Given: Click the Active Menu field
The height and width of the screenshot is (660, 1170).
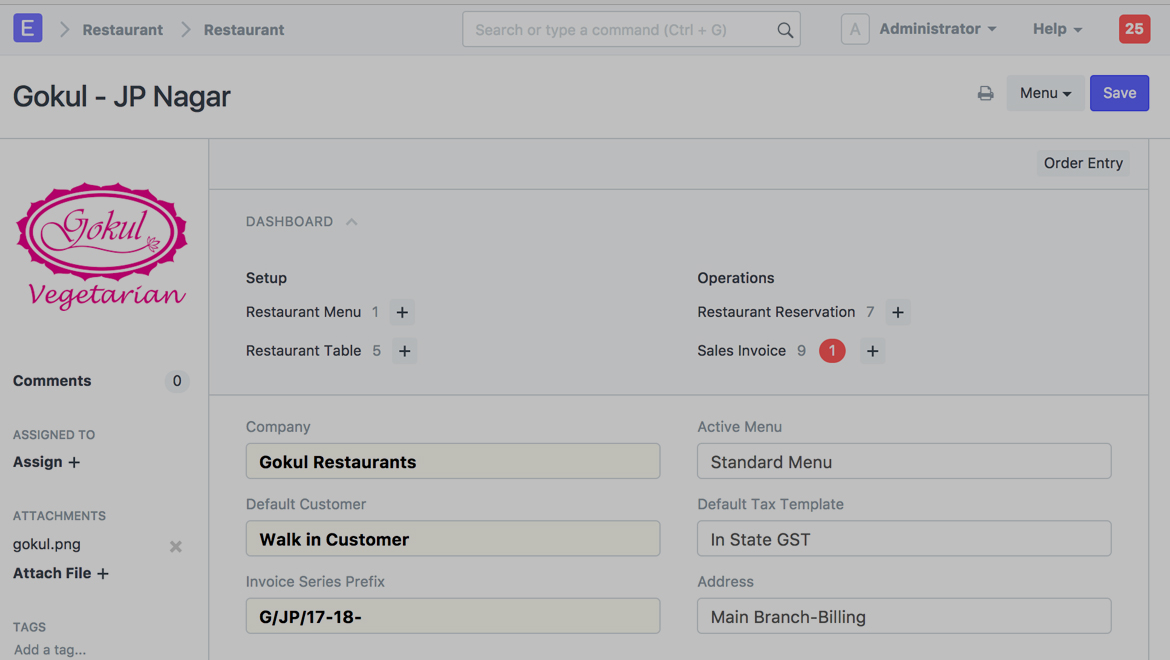Looking at the screenshot, I should 903,462.
